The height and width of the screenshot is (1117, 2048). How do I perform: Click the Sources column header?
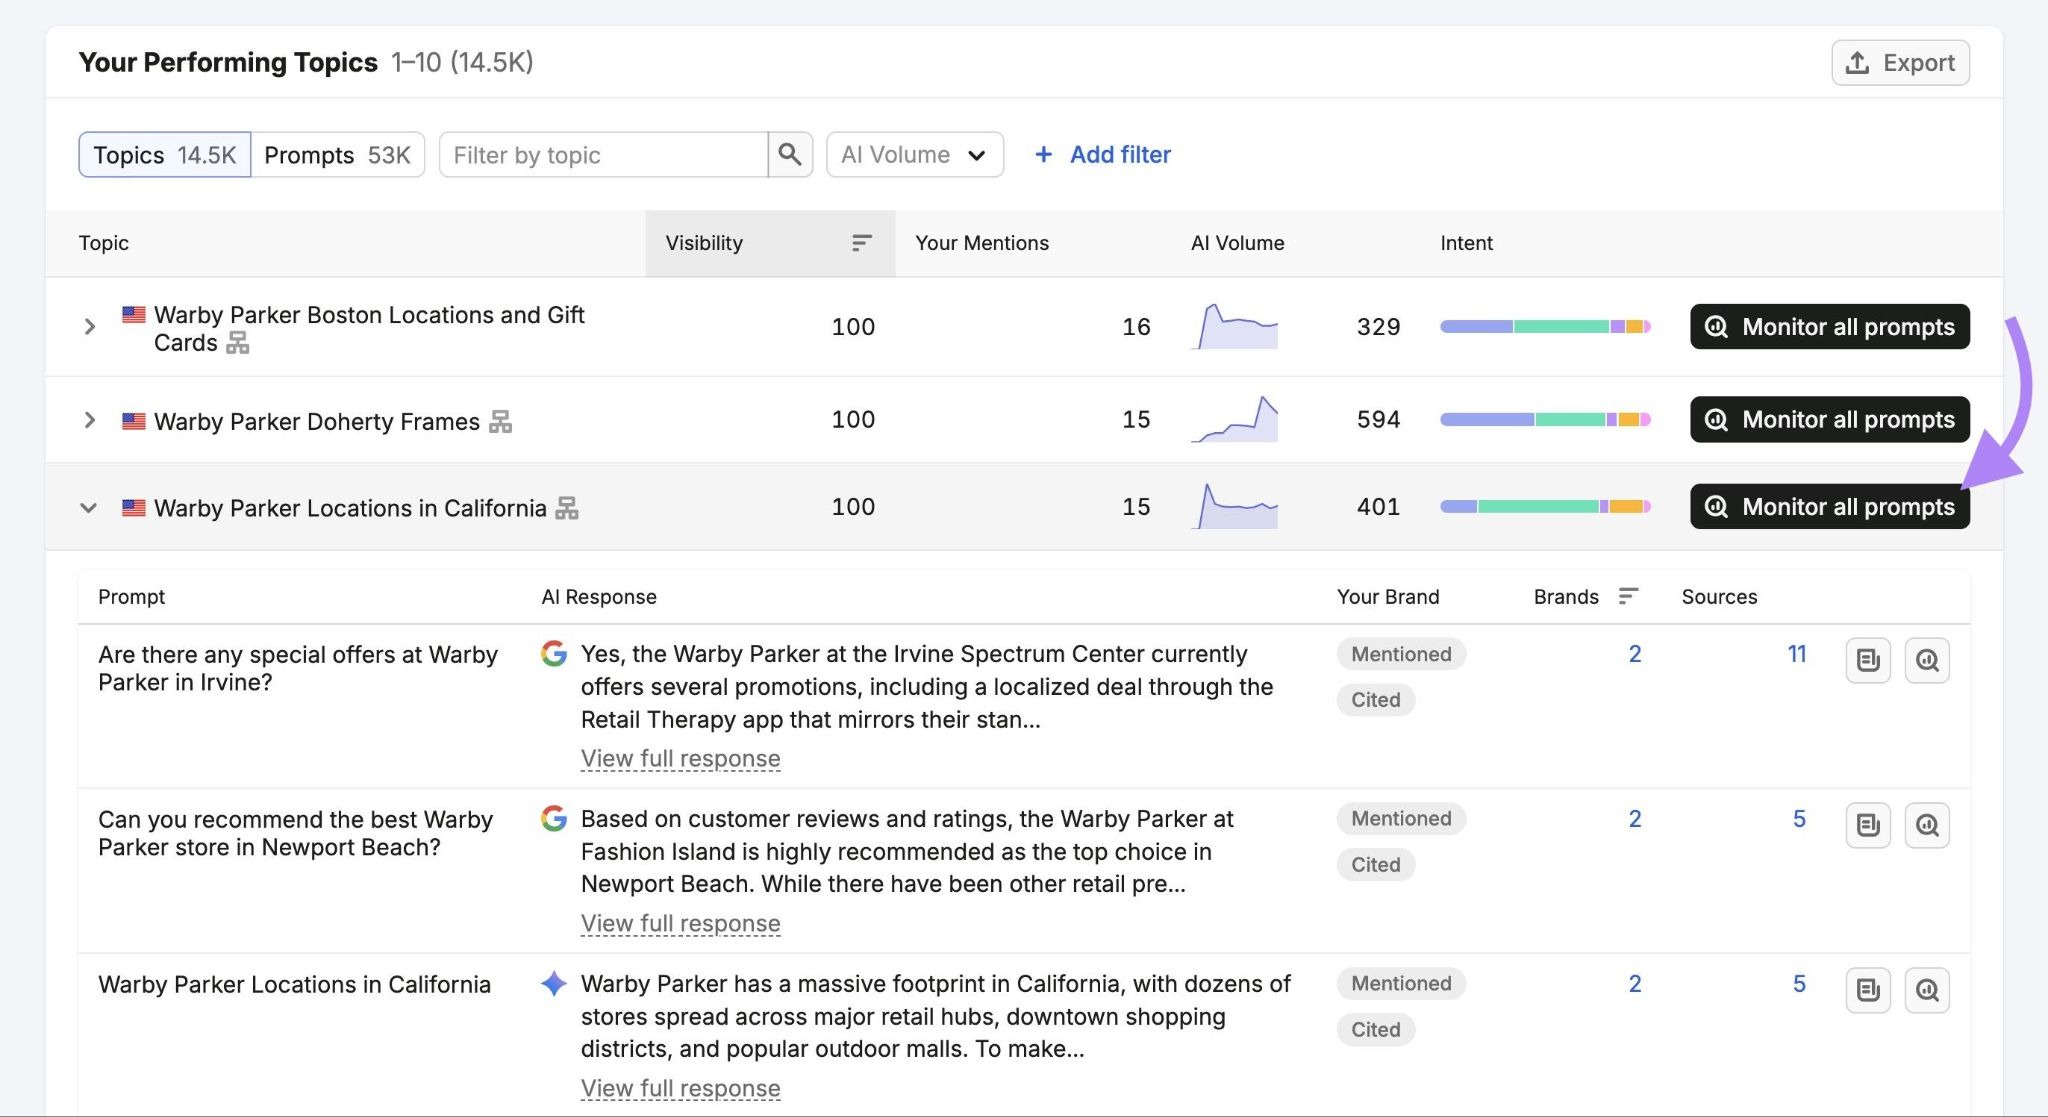[x=1719, y=597]
